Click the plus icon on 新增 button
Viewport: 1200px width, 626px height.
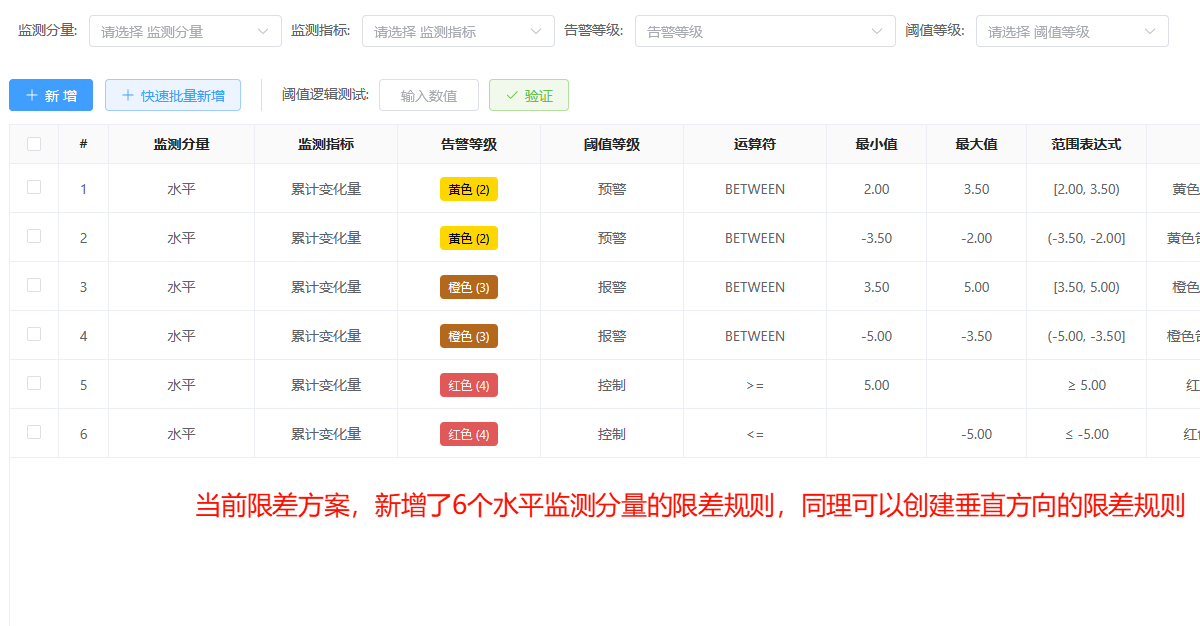click(x=32, y=96)
